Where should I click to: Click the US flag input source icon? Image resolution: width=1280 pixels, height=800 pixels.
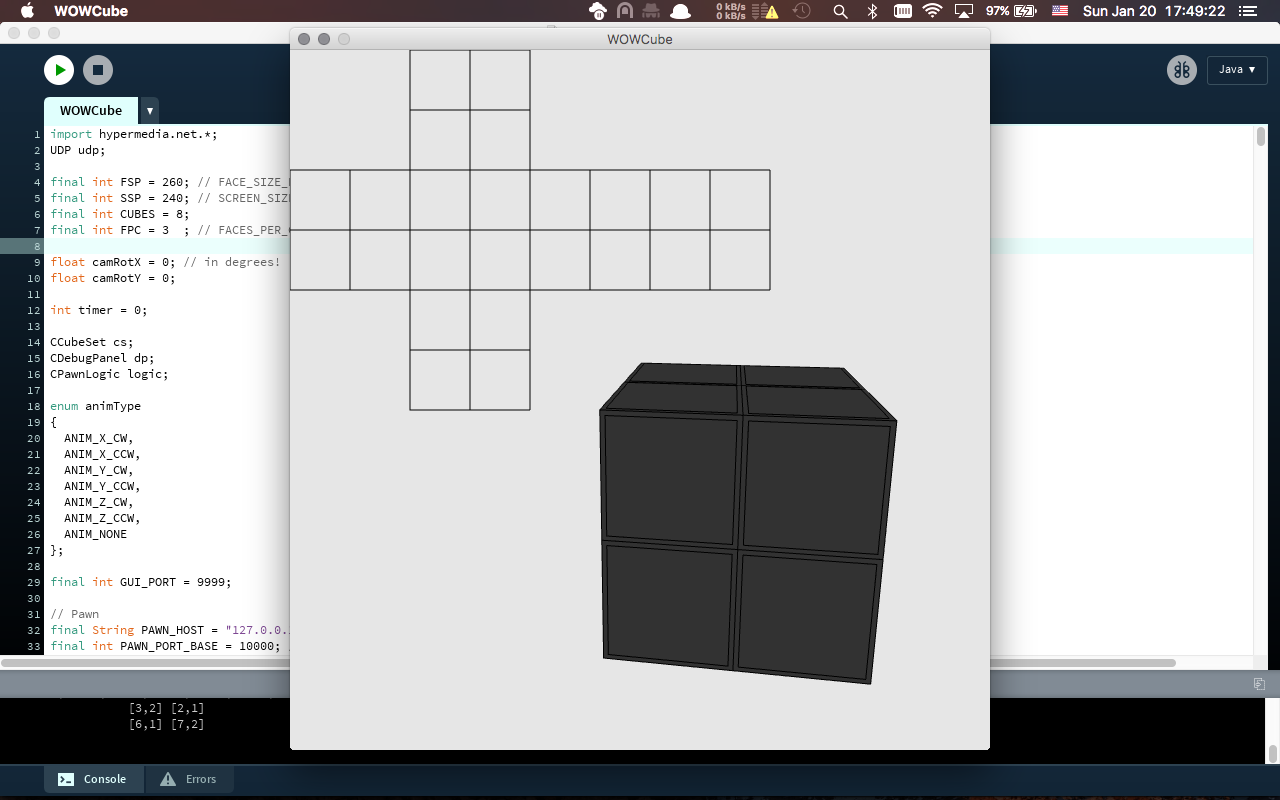tap(1061, 11)
